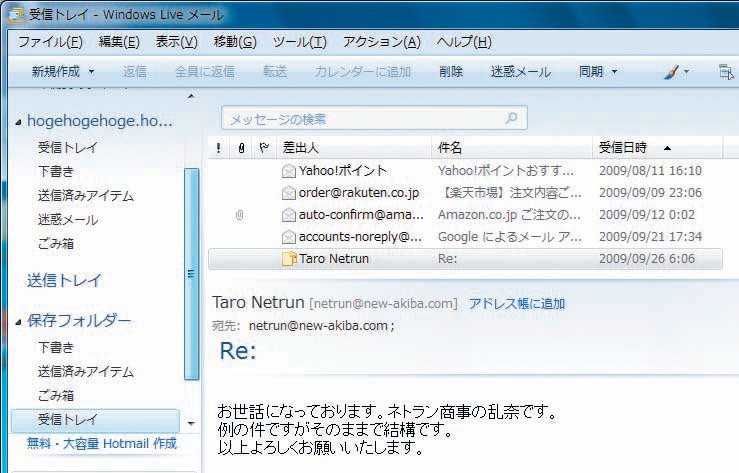Select 送信済みアイテム under 保存フォルダー
The image size is (739, 473).
pyautogui.click(x=86, y=372)
